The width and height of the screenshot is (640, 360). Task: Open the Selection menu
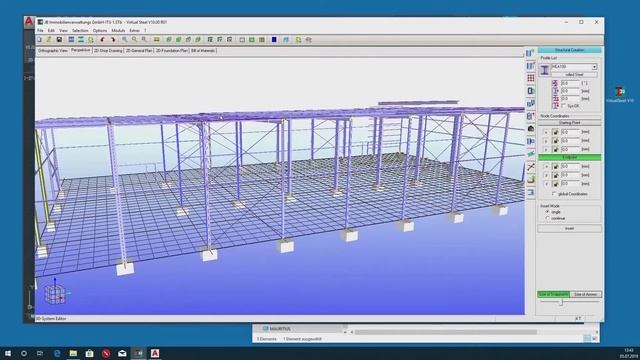click(80, 31)
